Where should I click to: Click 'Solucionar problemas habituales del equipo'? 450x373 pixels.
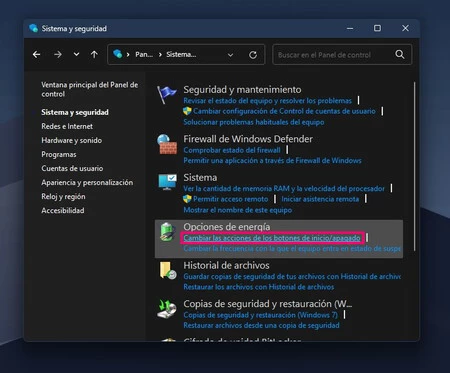coord(254,122)
